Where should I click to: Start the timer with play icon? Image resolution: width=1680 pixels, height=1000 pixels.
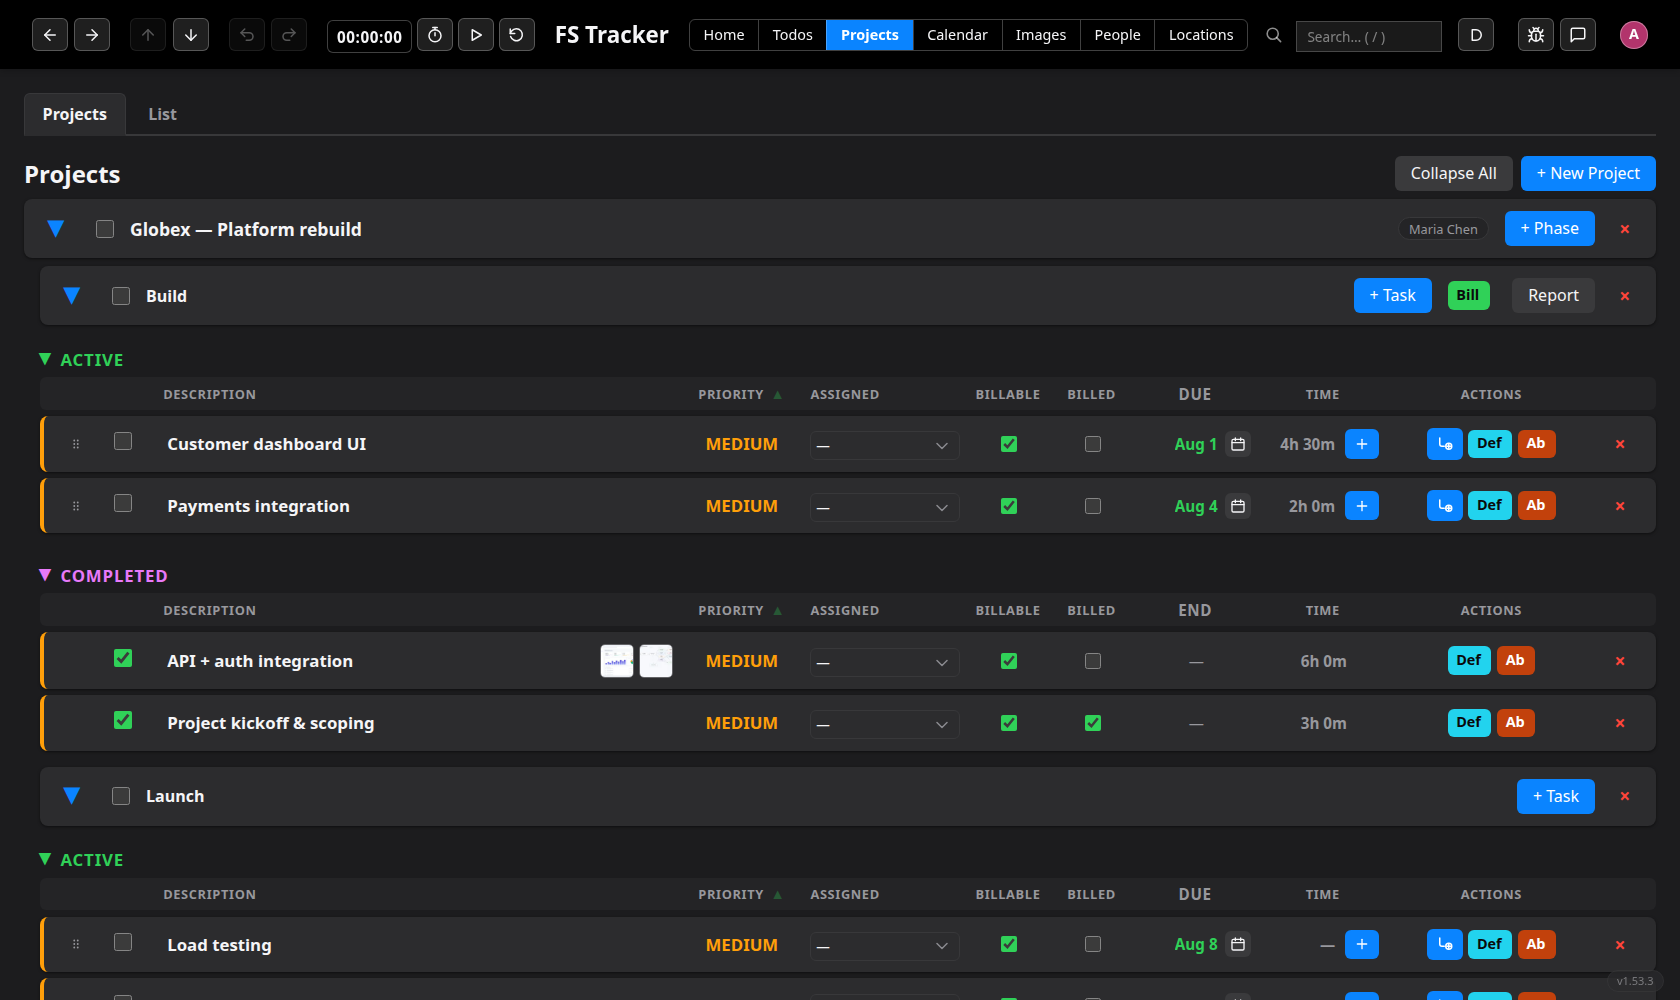pos(476,35)
